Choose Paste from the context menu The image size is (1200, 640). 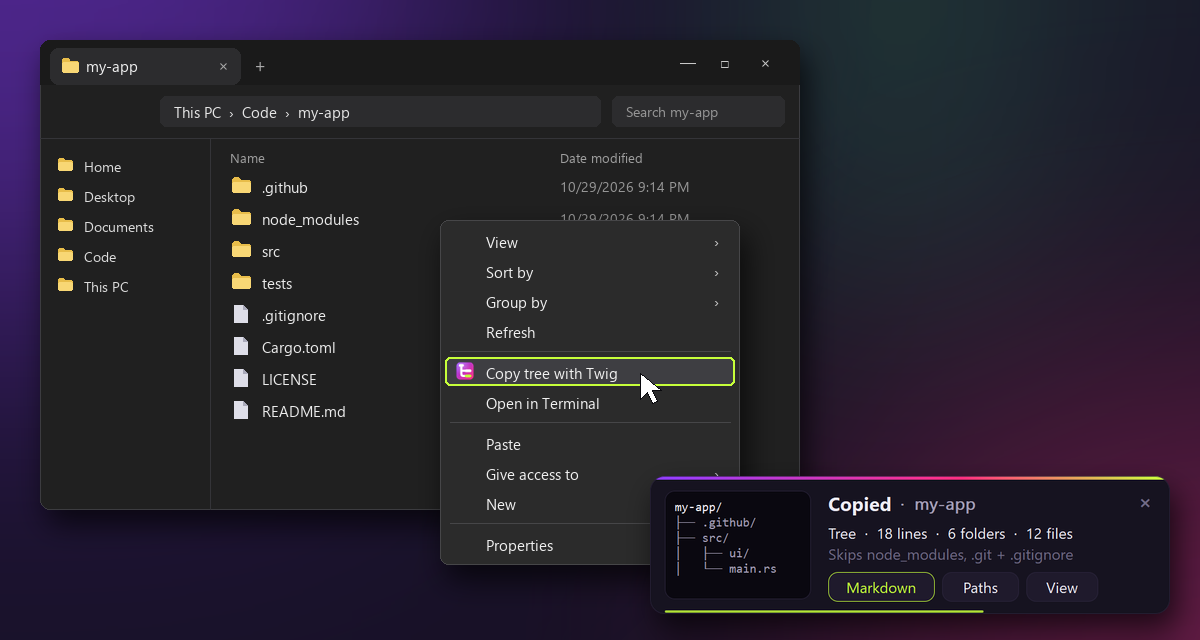coord(590,445)
